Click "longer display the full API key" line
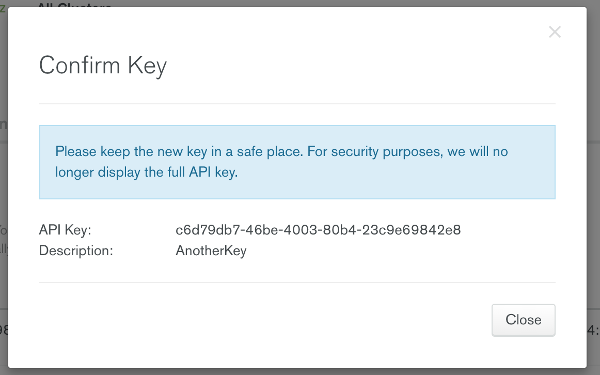 146,172
